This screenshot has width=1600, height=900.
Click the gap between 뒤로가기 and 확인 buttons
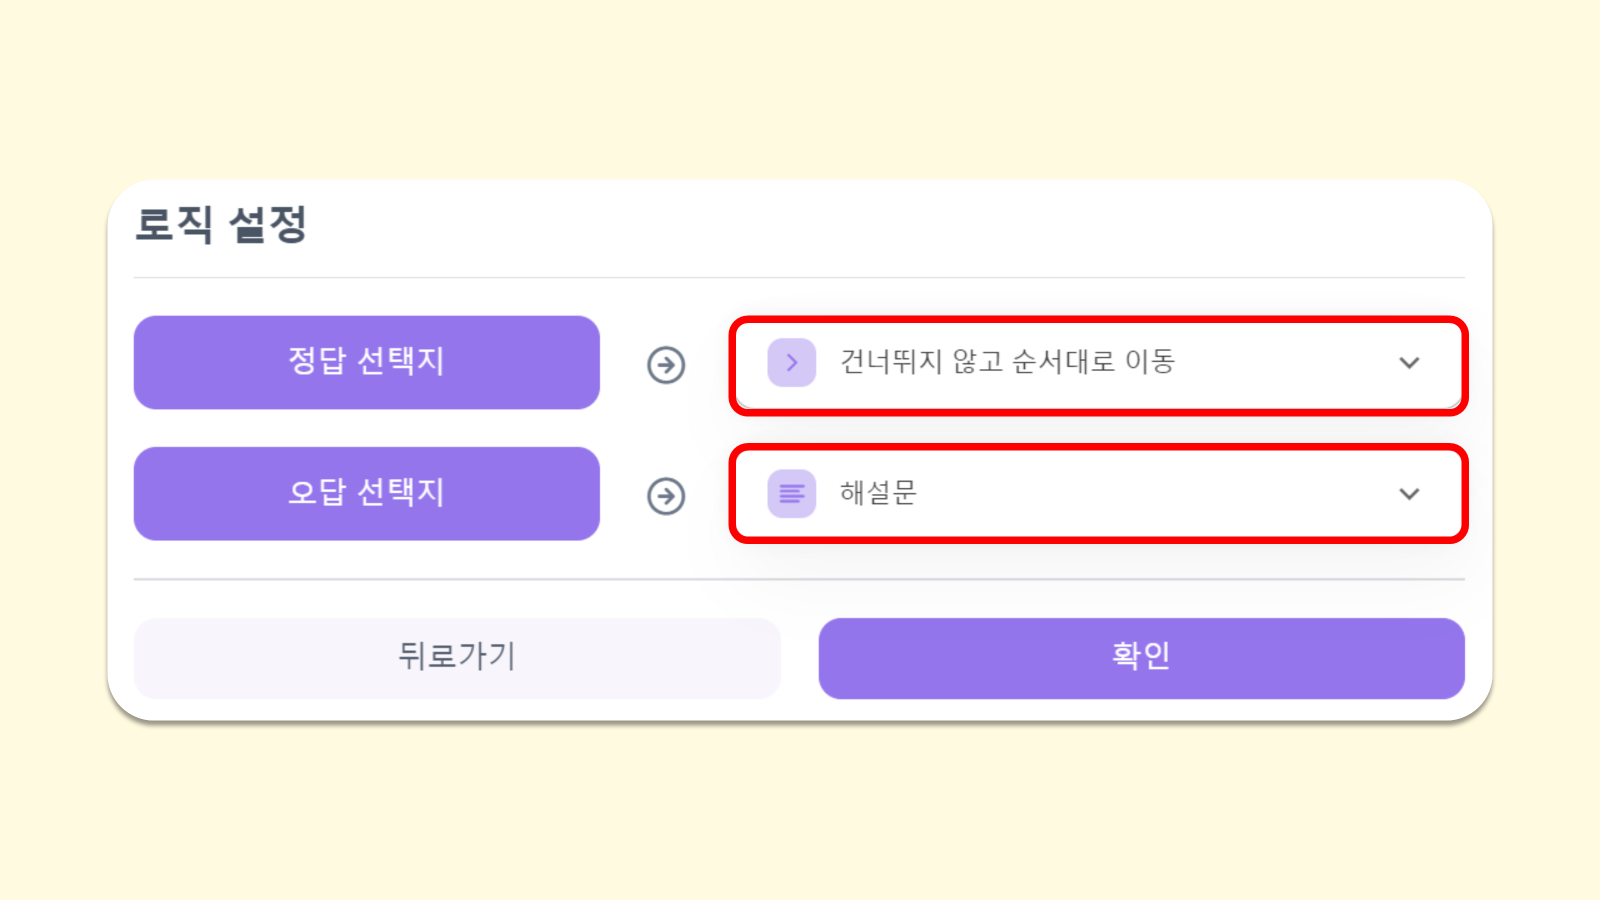pos(800,657)
